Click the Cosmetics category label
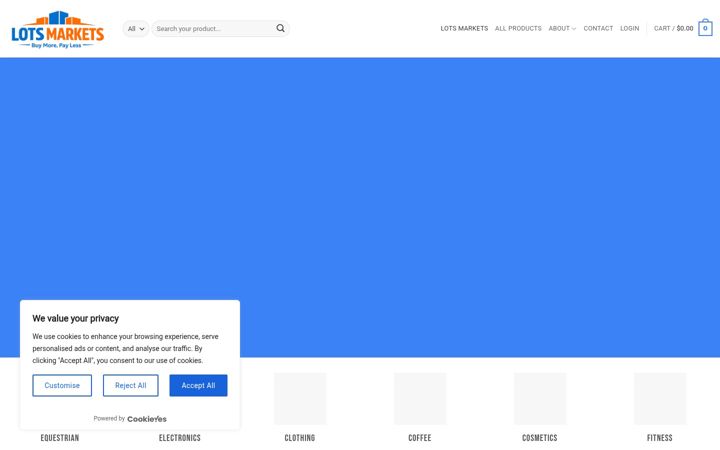The height and width of the screenshot is (450, 720). click(540, 438)
